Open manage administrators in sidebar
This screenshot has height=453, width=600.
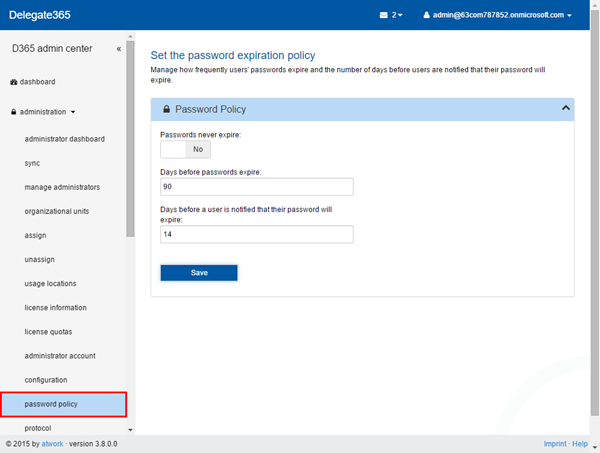62,187
